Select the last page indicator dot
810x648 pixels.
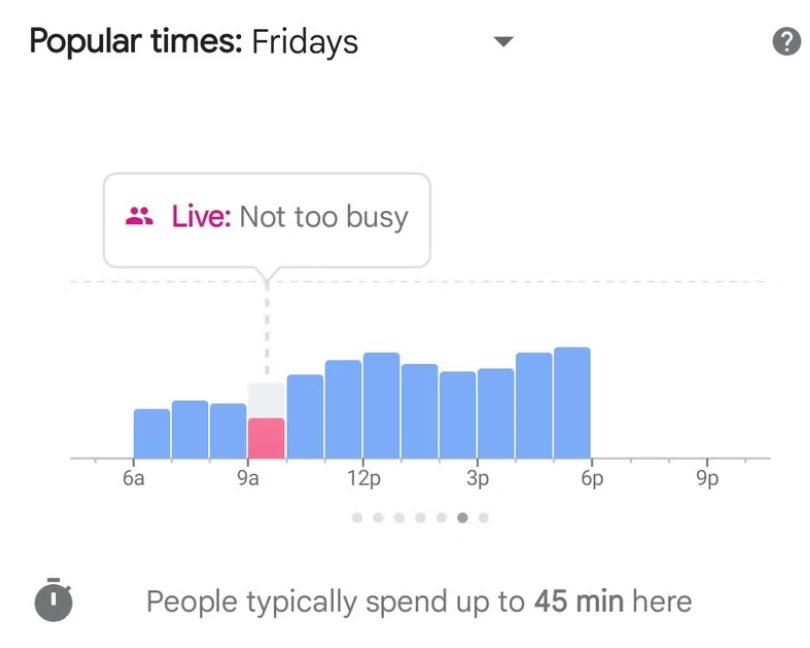(x=484, y=517)
